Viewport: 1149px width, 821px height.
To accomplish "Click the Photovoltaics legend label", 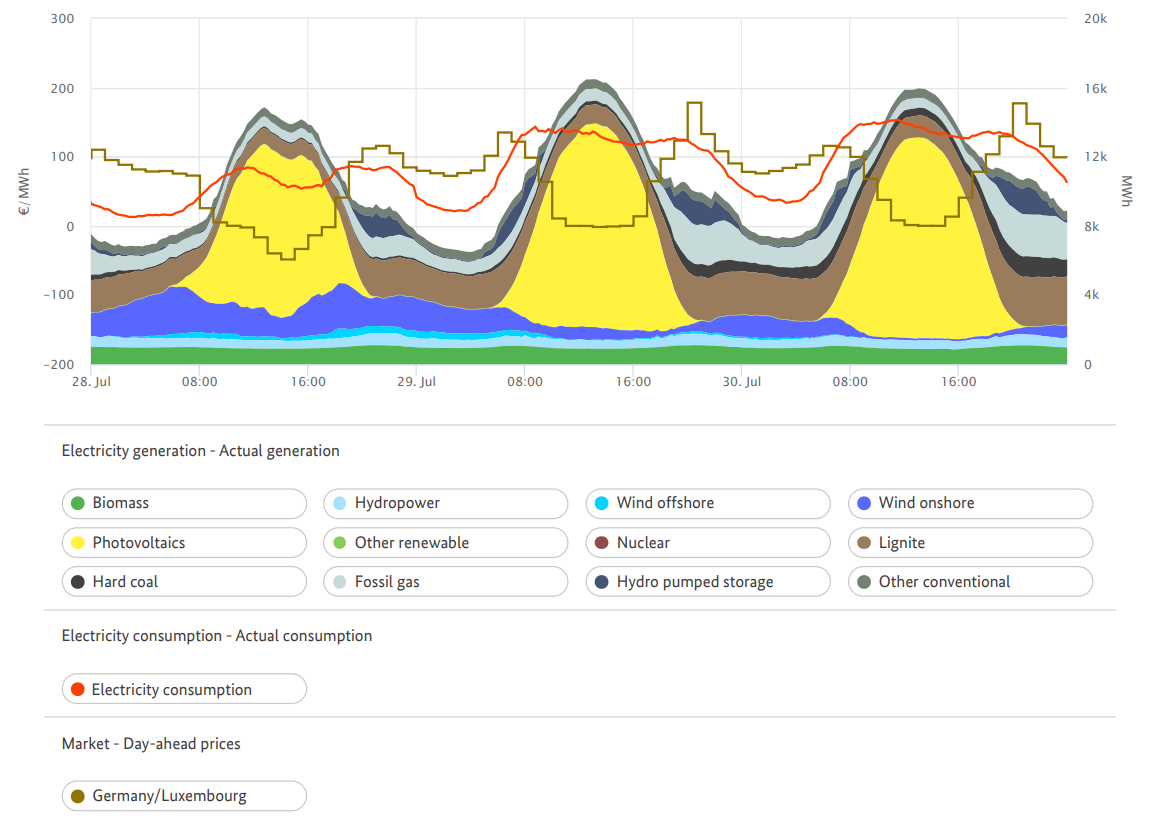I will tap(139, 543).
